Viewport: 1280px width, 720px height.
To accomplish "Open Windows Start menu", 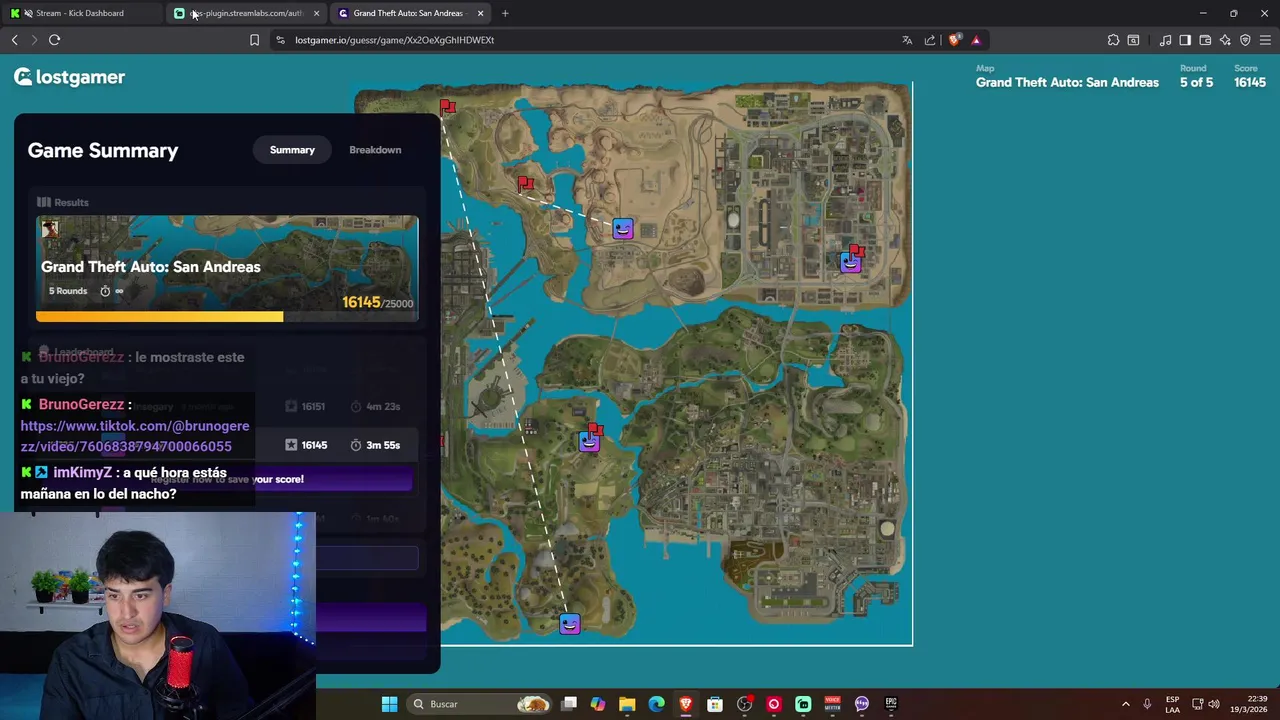I will click(389, 704).
